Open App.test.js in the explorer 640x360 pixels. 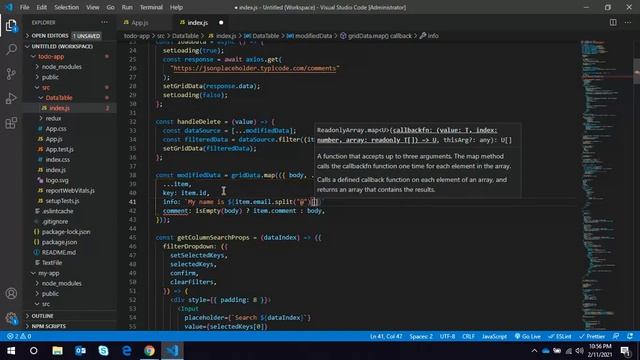coord(60,149)
